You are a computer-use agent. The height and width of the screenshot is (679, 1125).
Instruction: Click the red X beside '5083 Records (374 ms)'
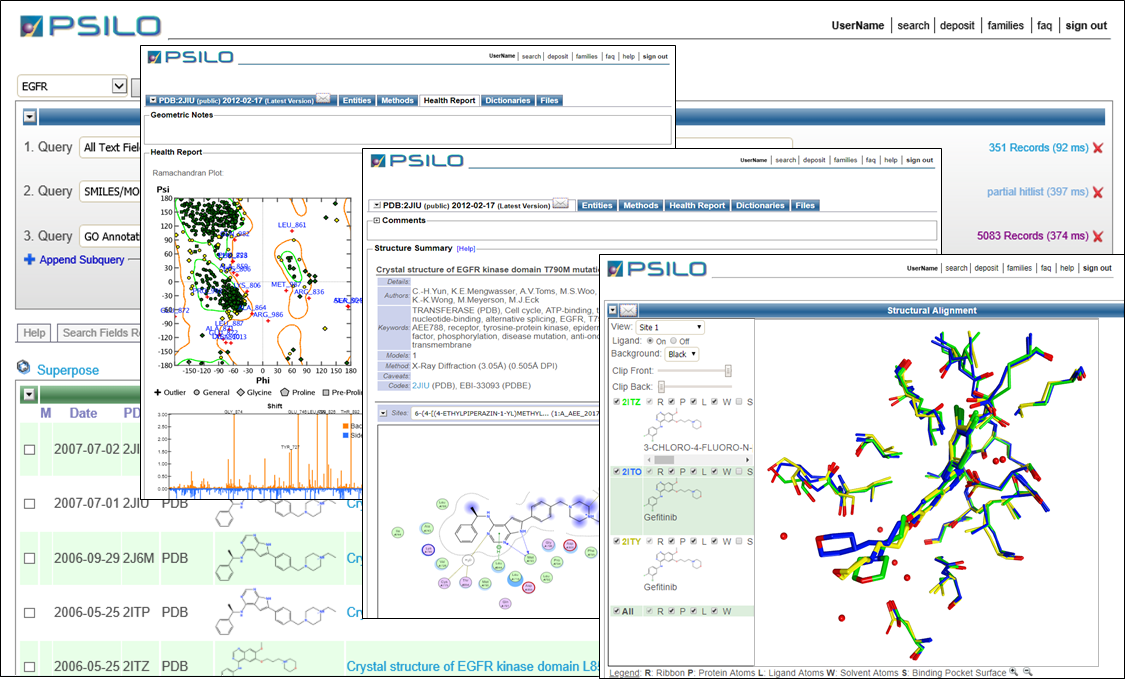[x=1098, y=236]
